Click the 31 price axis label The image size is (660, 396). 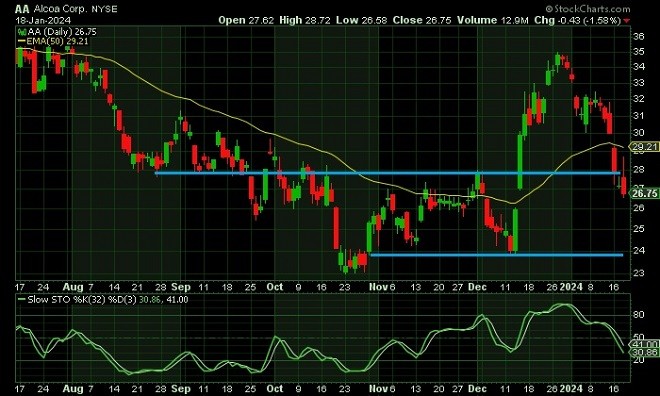tap(639, 115)
